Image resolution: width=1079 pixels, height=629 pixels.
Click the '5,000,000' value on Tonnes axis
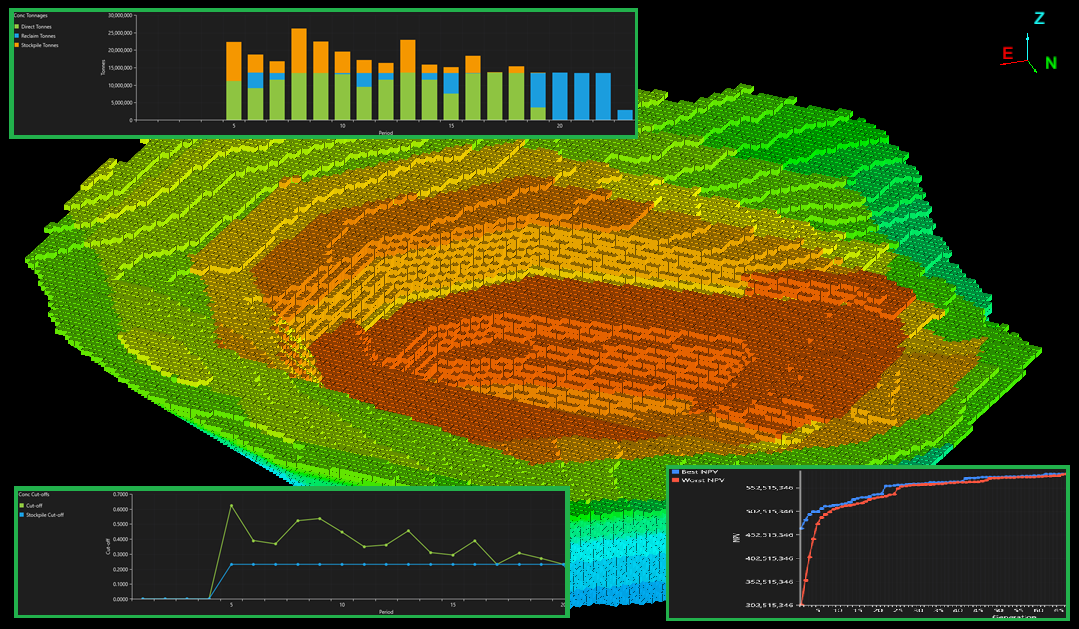tap(122, 103)
